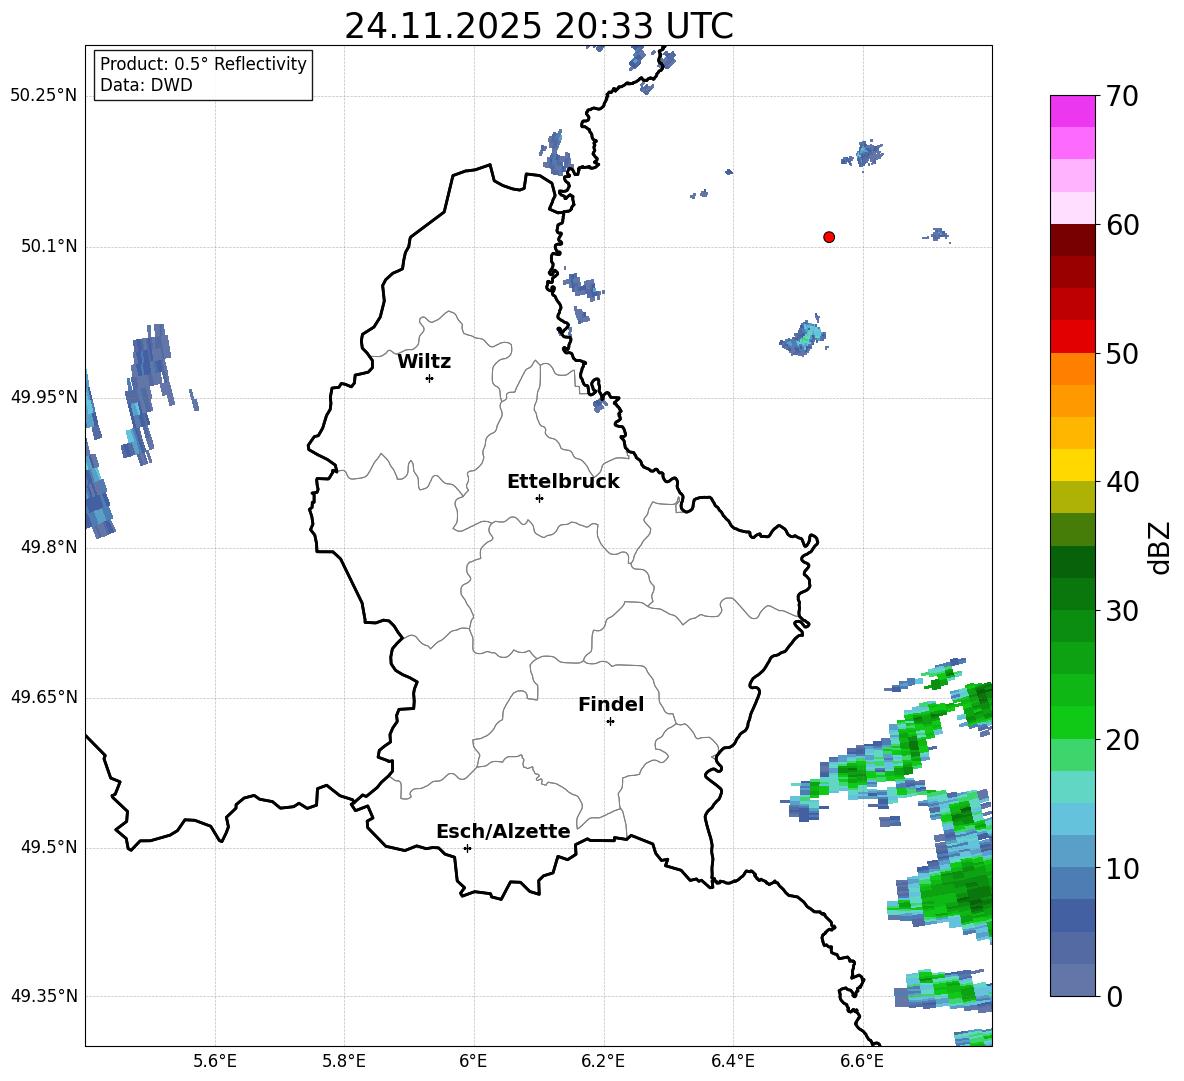
Task: Click the dBZ colorbar label
Action: pyautogui.click(x=1159, y=547)
